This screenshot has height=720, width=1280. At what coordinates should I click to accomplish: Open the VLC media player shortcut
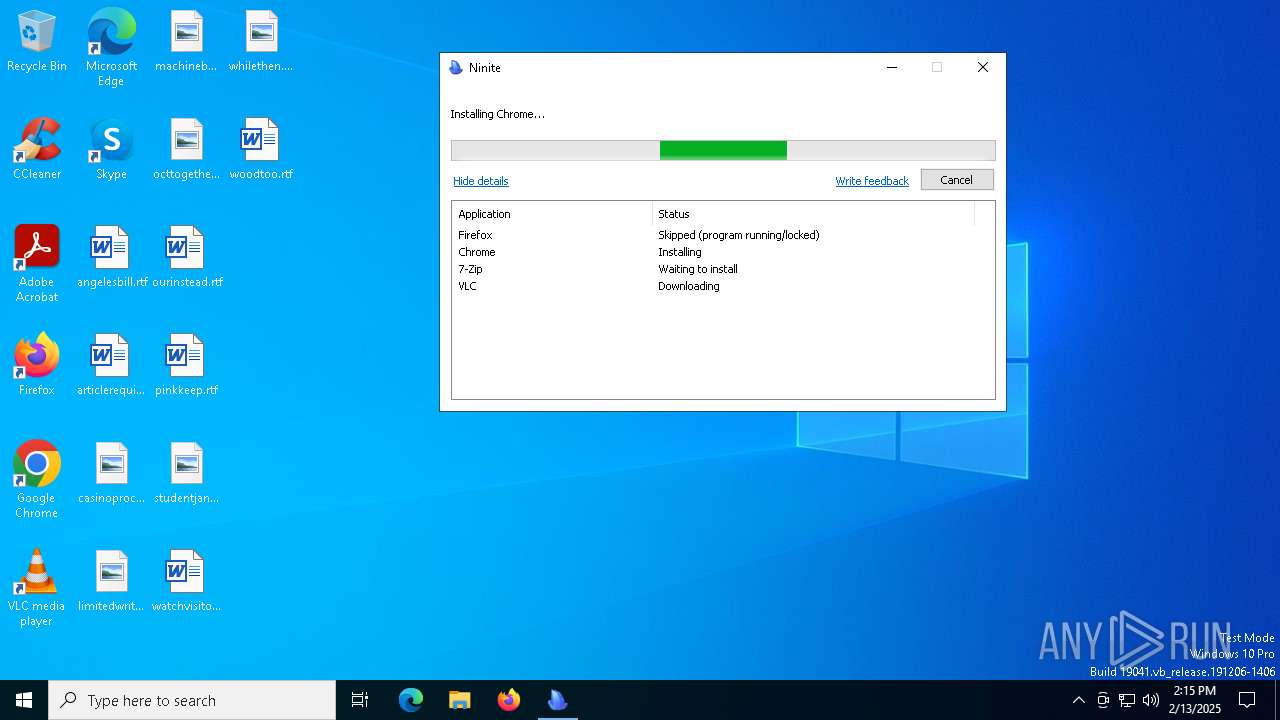tap(37, 588)
